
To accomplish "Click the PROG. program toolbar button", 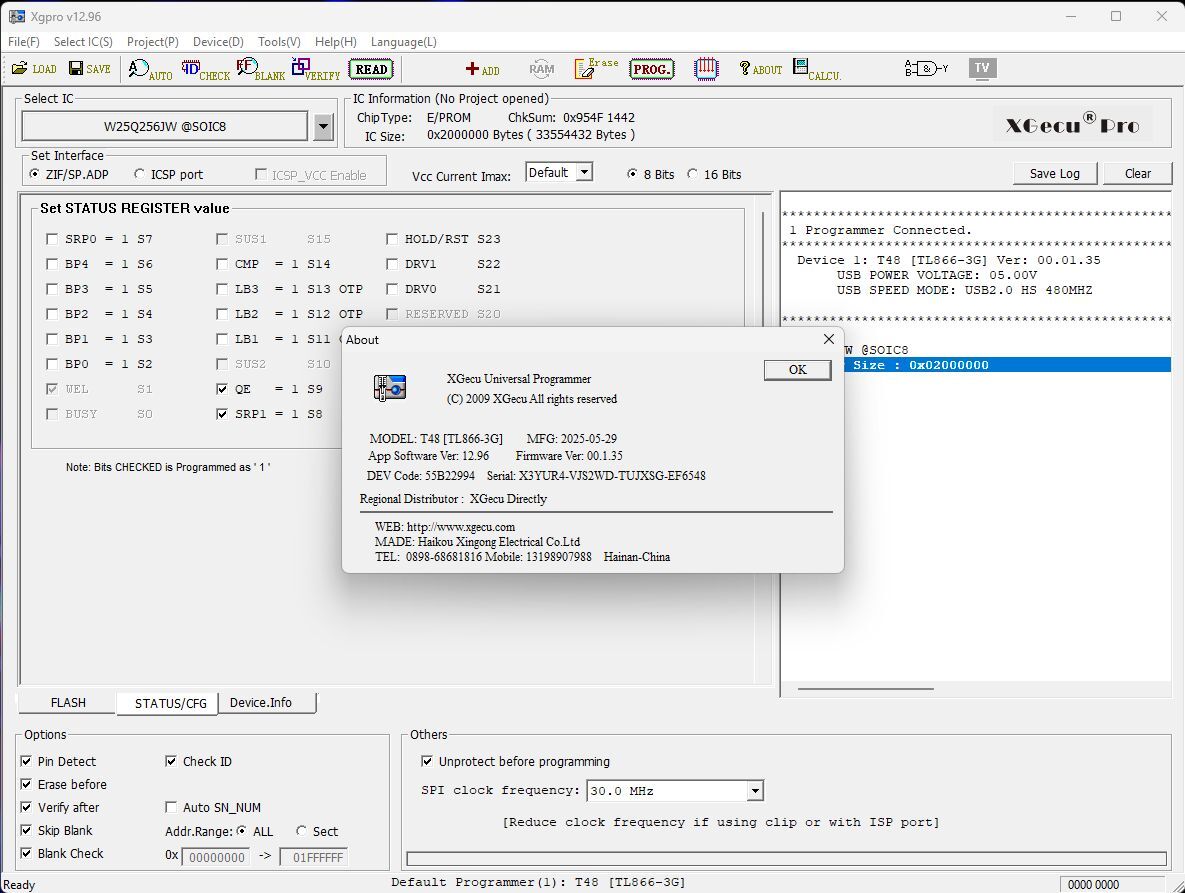I will (651, 70).
